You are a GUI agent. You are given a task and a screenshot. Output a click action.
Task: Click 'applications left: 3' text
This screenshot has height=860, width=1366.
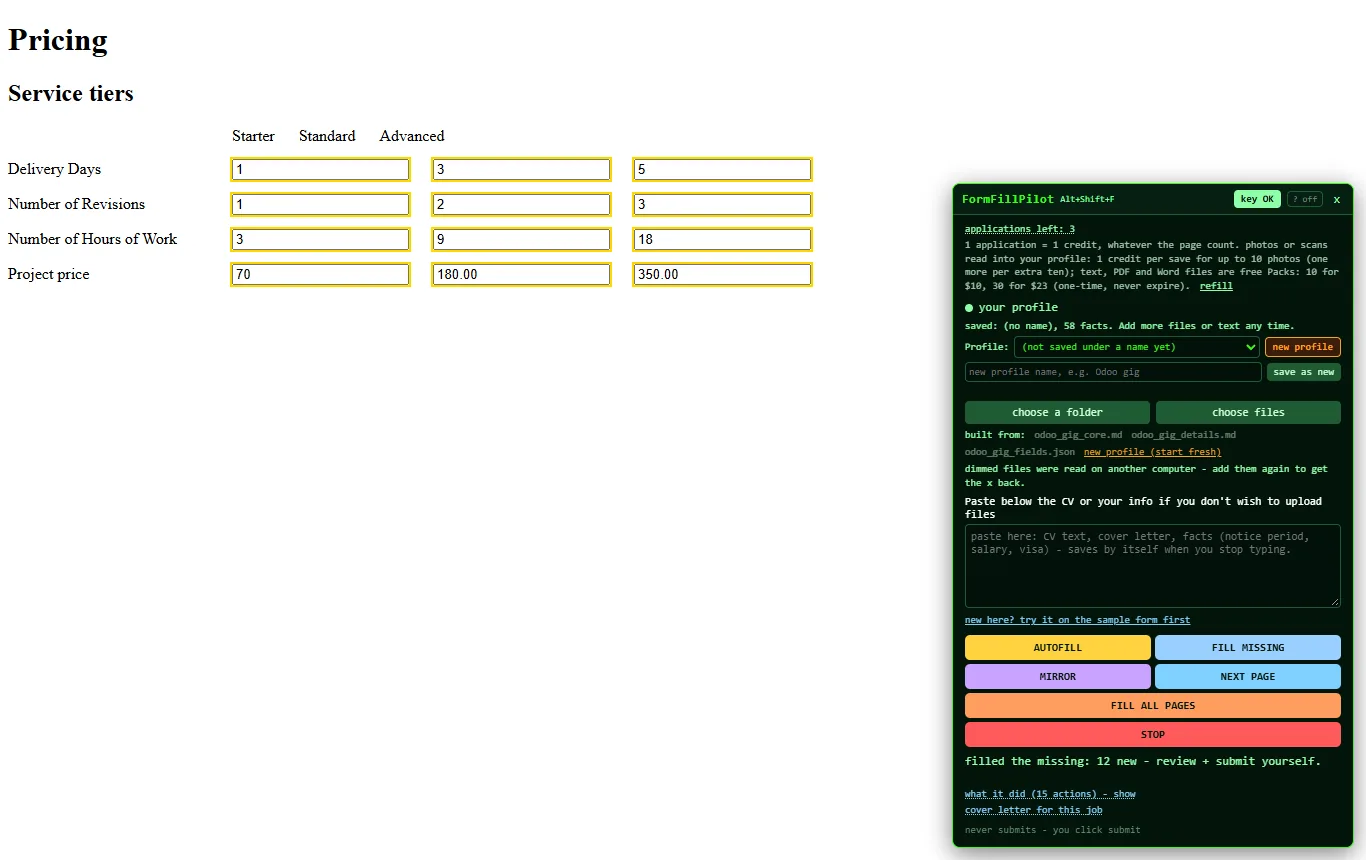(x=1020, y=229)
